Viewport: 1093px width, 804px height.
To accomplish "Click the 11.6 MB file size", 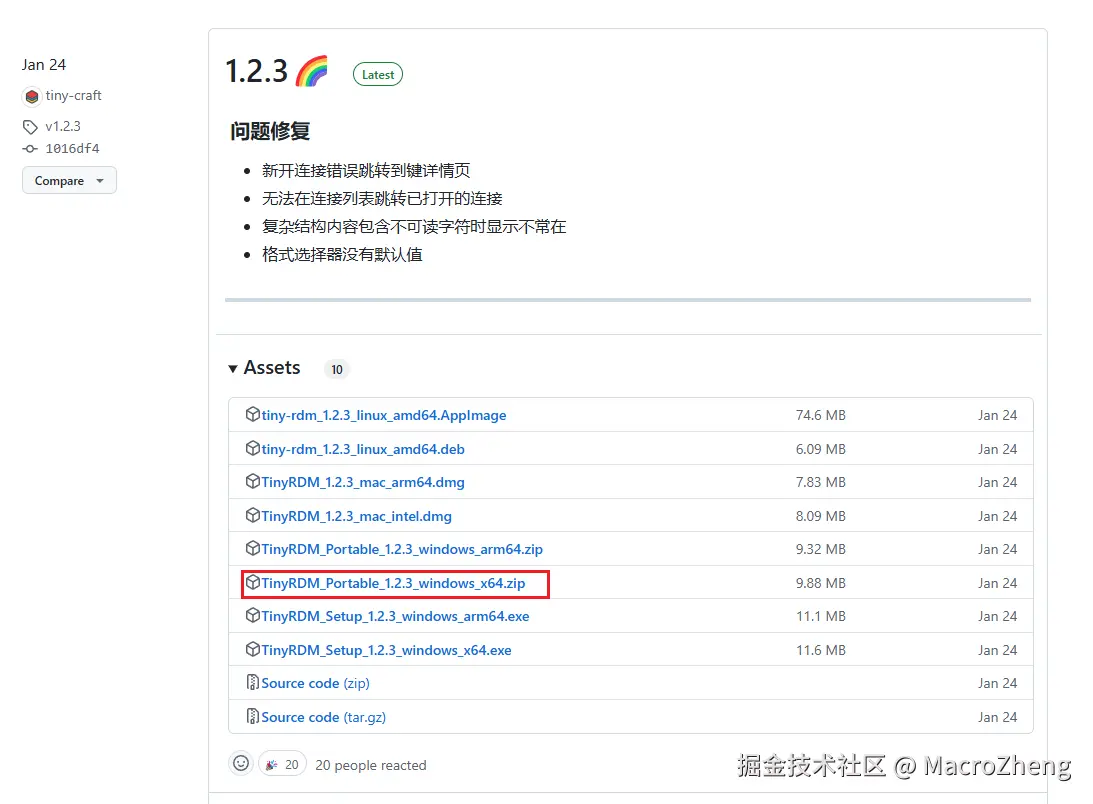I will (820, 650).
